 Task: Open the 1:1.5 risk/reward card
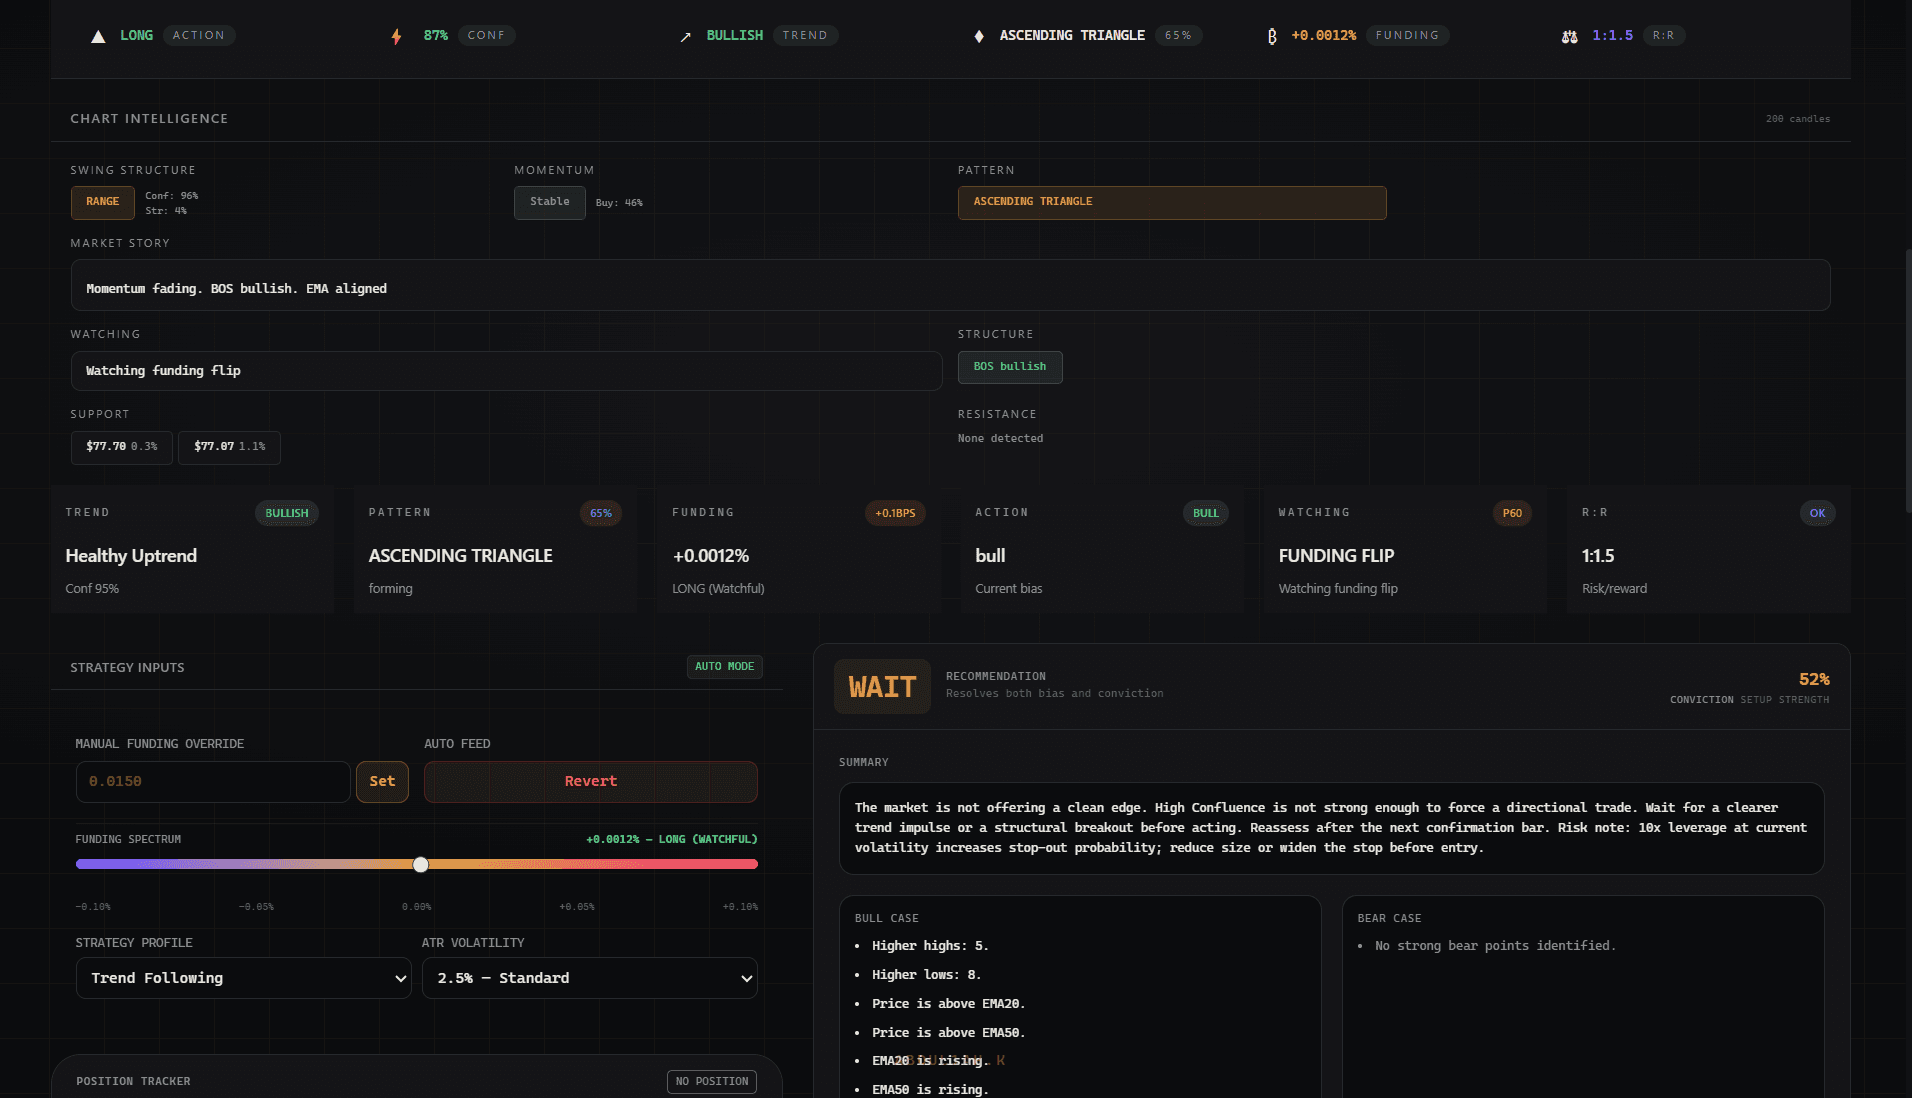[x=1709, y=550]
